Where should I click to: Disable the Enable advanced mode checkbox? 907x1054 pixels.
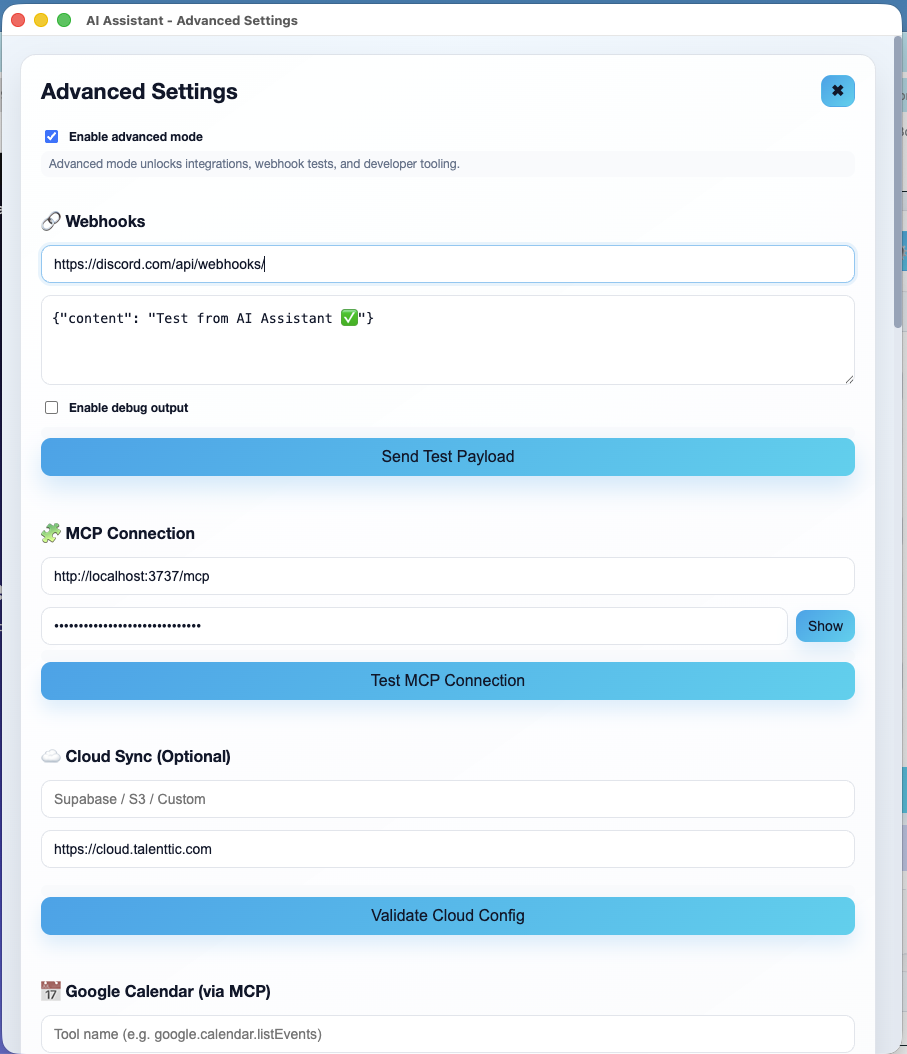[x=51, y=136]
